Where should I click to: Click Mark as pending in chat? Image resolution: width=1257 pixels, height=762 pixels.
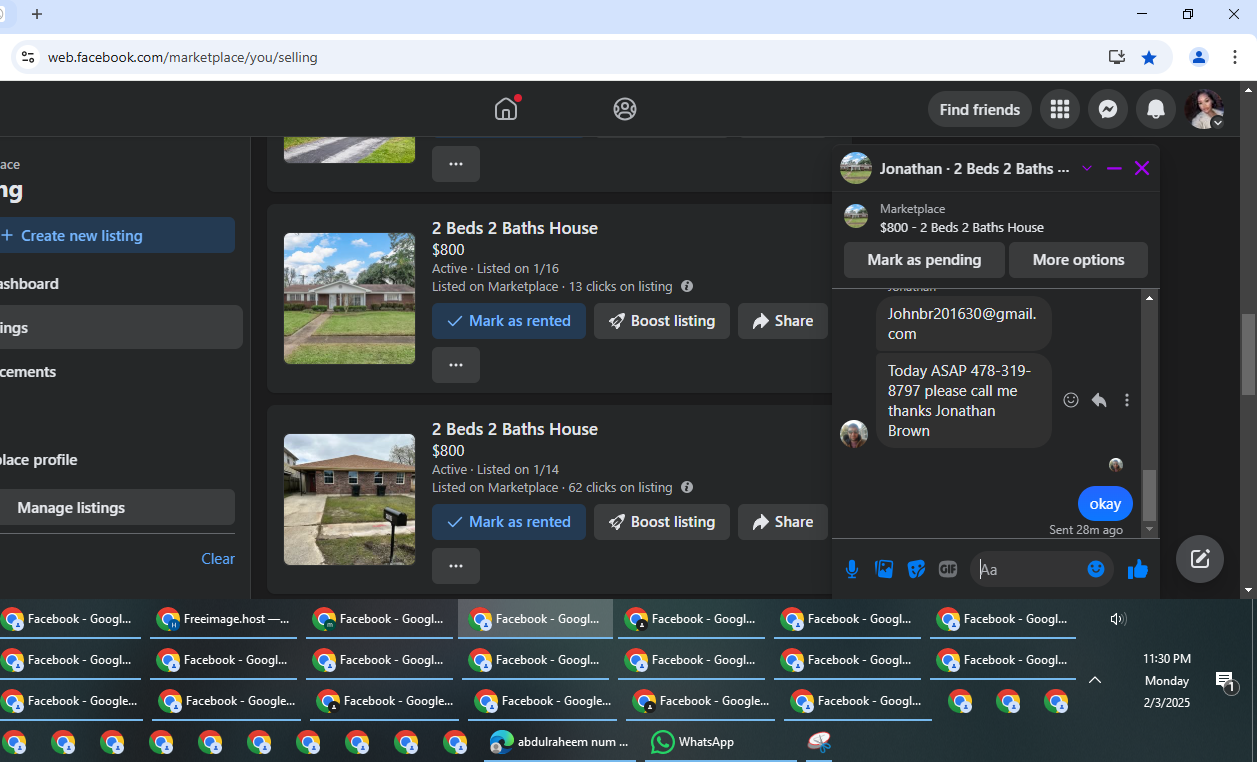point(924,259)
